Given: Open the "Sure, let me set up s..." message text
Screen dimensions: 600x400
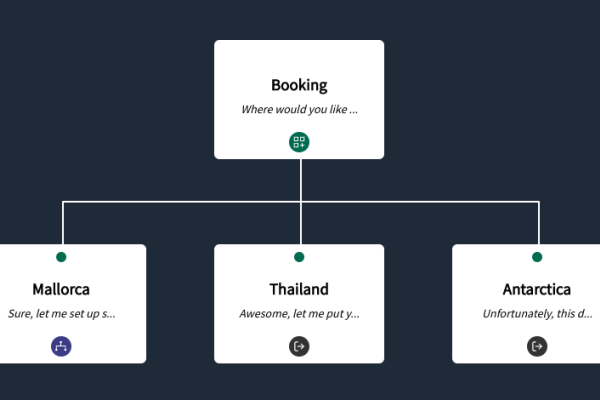Looking at the screenshot, I should pos(62,313).
